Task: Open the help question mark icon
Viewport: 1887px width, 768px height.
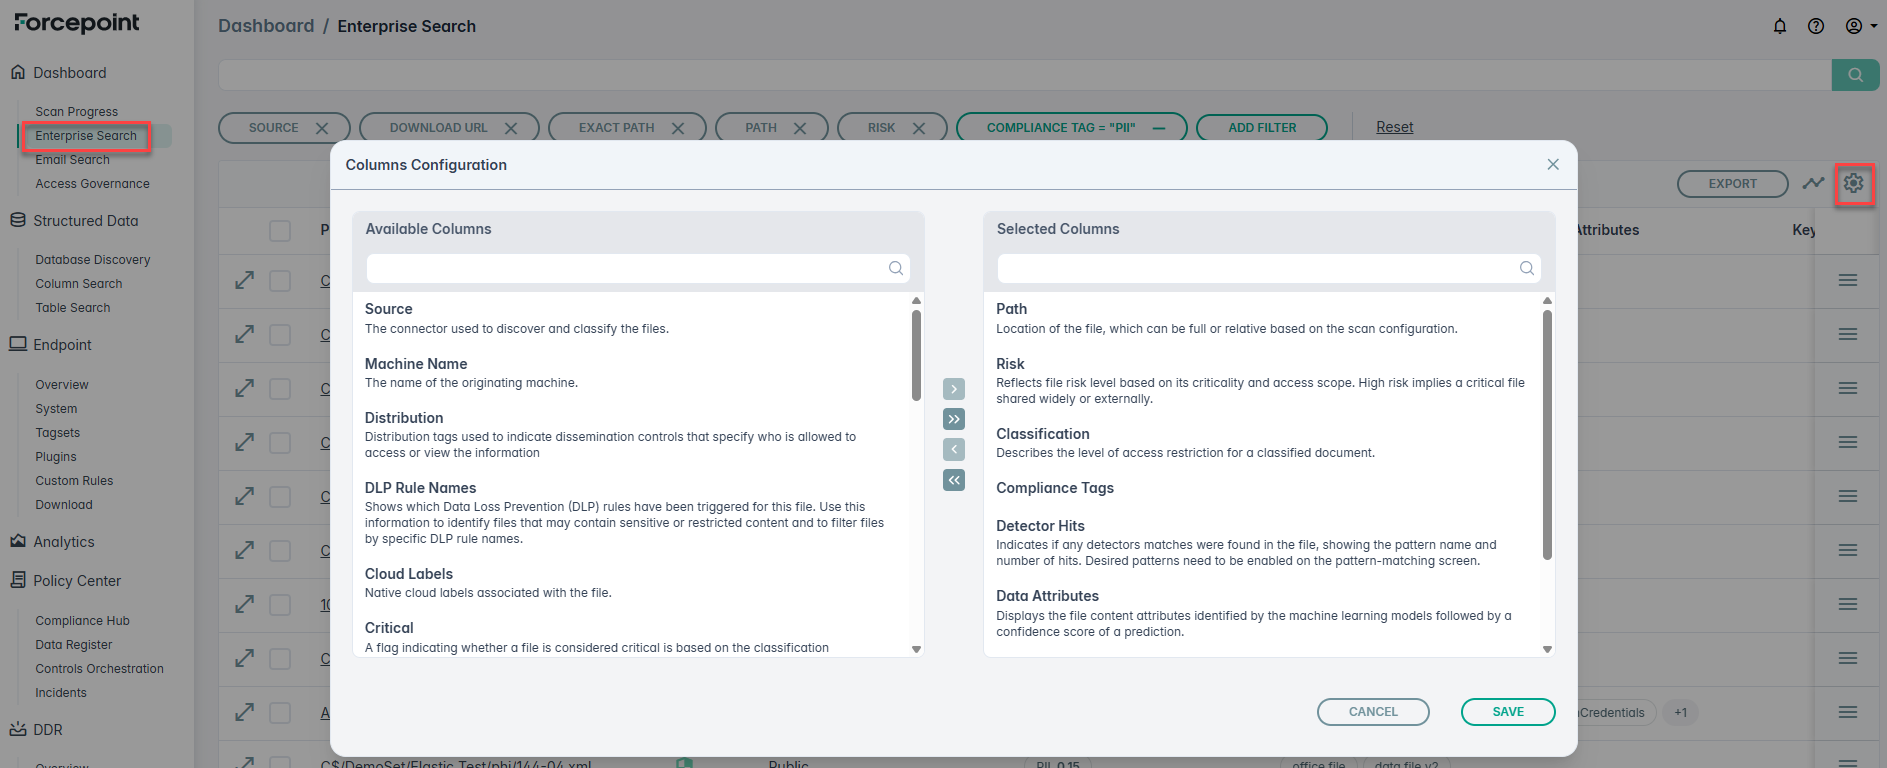Action: tap(1816, 26)
